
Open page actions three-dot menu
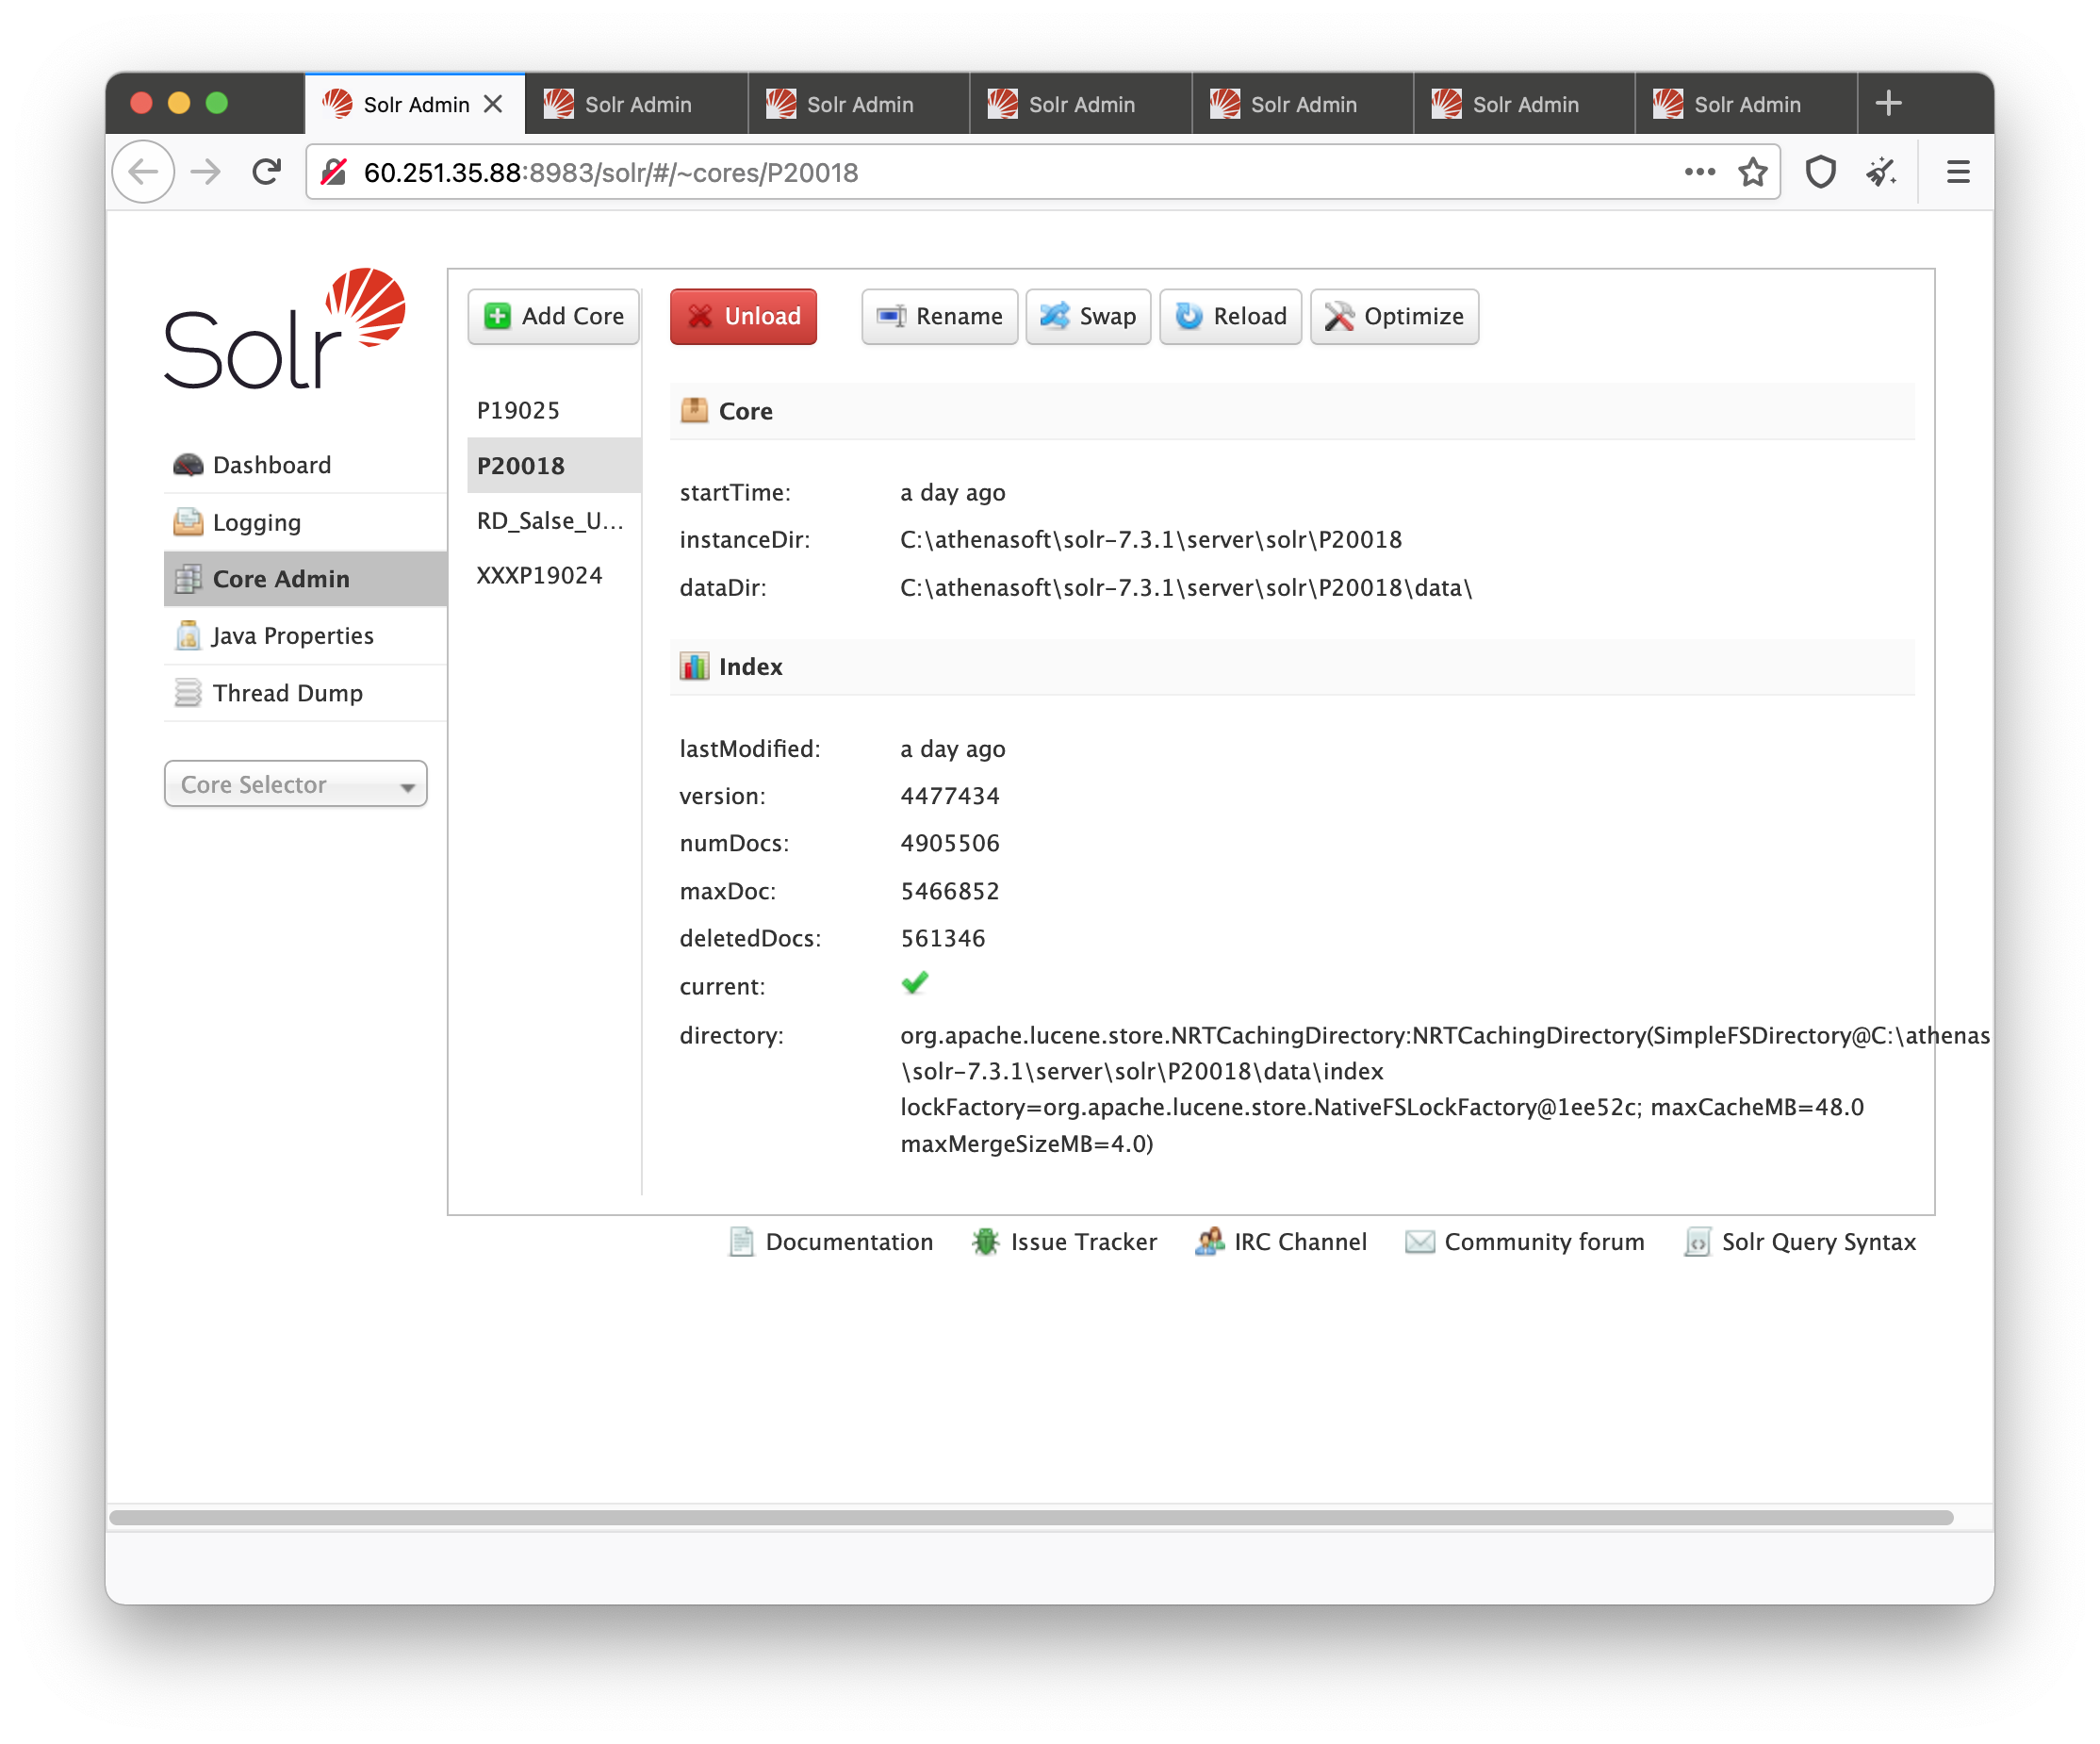(x=1699, y=172)
